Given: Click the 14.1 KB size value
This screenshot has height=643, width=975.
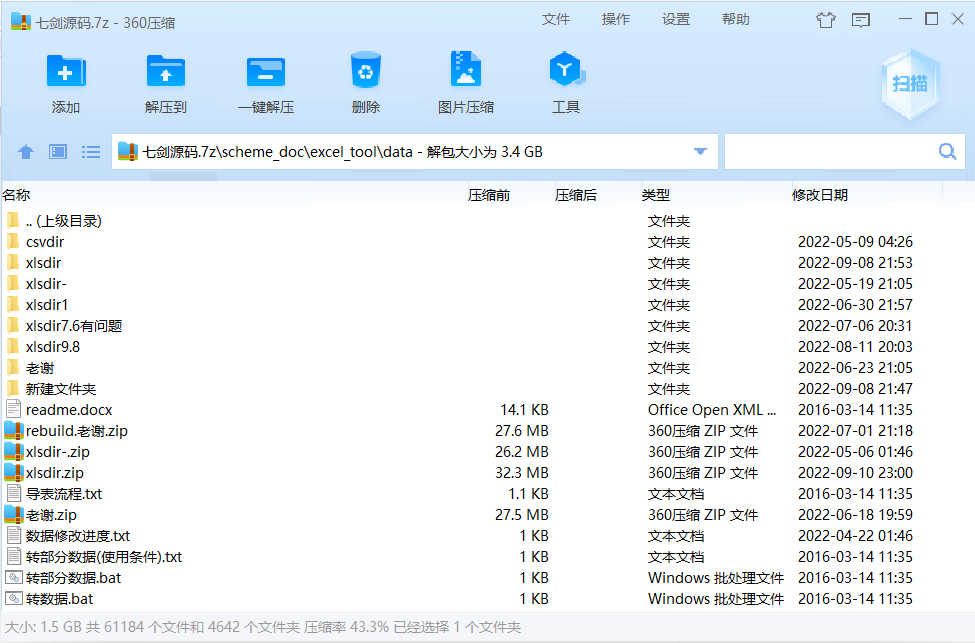Looking at the screenshot, I should tap(524, 410).
